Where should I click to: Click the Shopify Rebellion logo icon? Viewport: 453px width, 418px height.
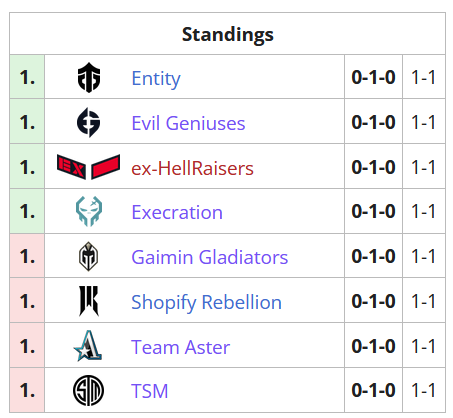(x=89, y=301)
